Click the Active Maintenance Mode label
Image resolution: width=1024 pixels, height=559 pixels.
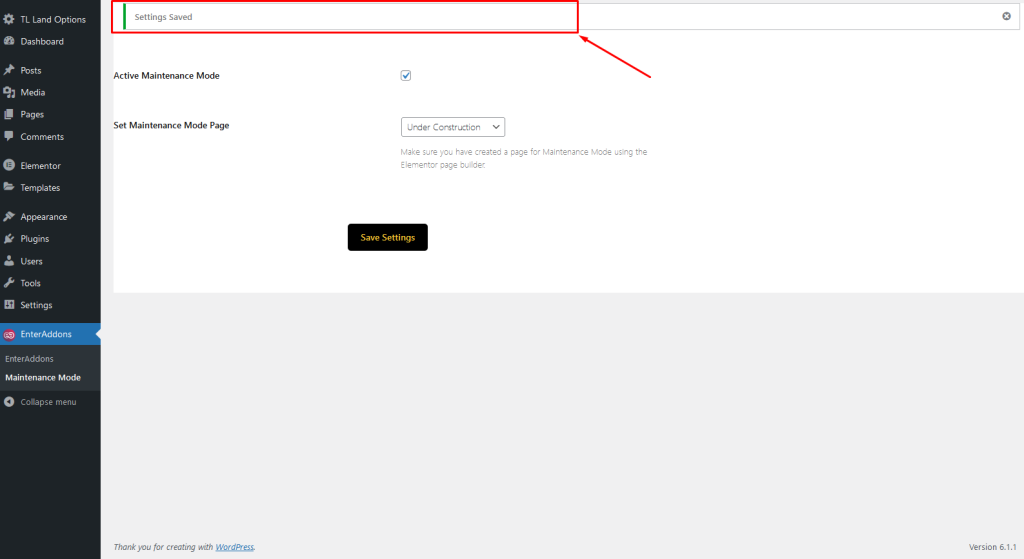click(167, 76)
